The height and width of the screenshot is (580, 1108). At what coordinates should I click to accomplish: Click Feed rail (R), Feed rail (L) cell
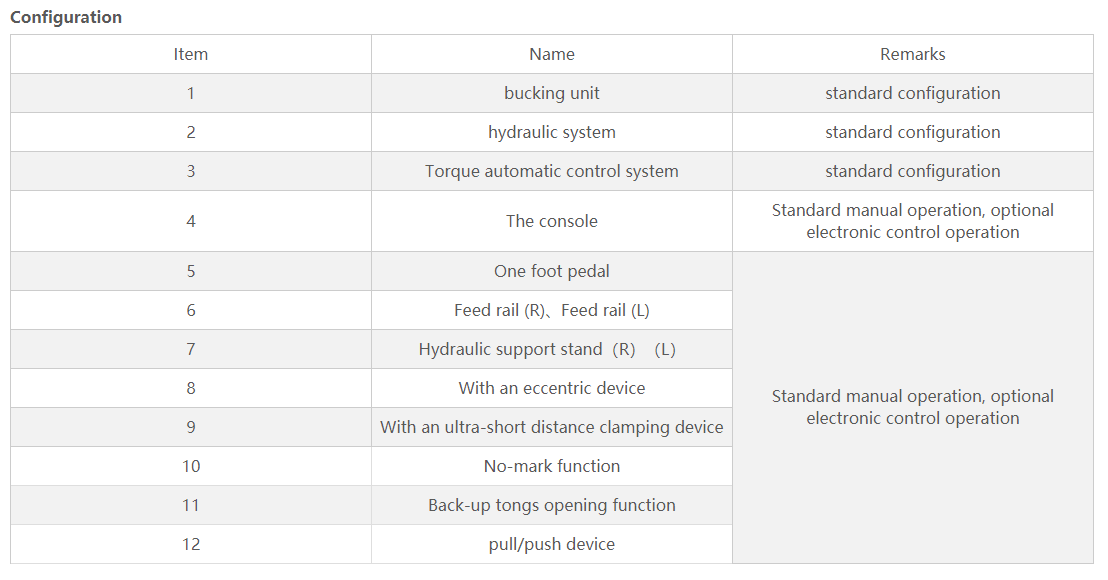coord(552,310)
